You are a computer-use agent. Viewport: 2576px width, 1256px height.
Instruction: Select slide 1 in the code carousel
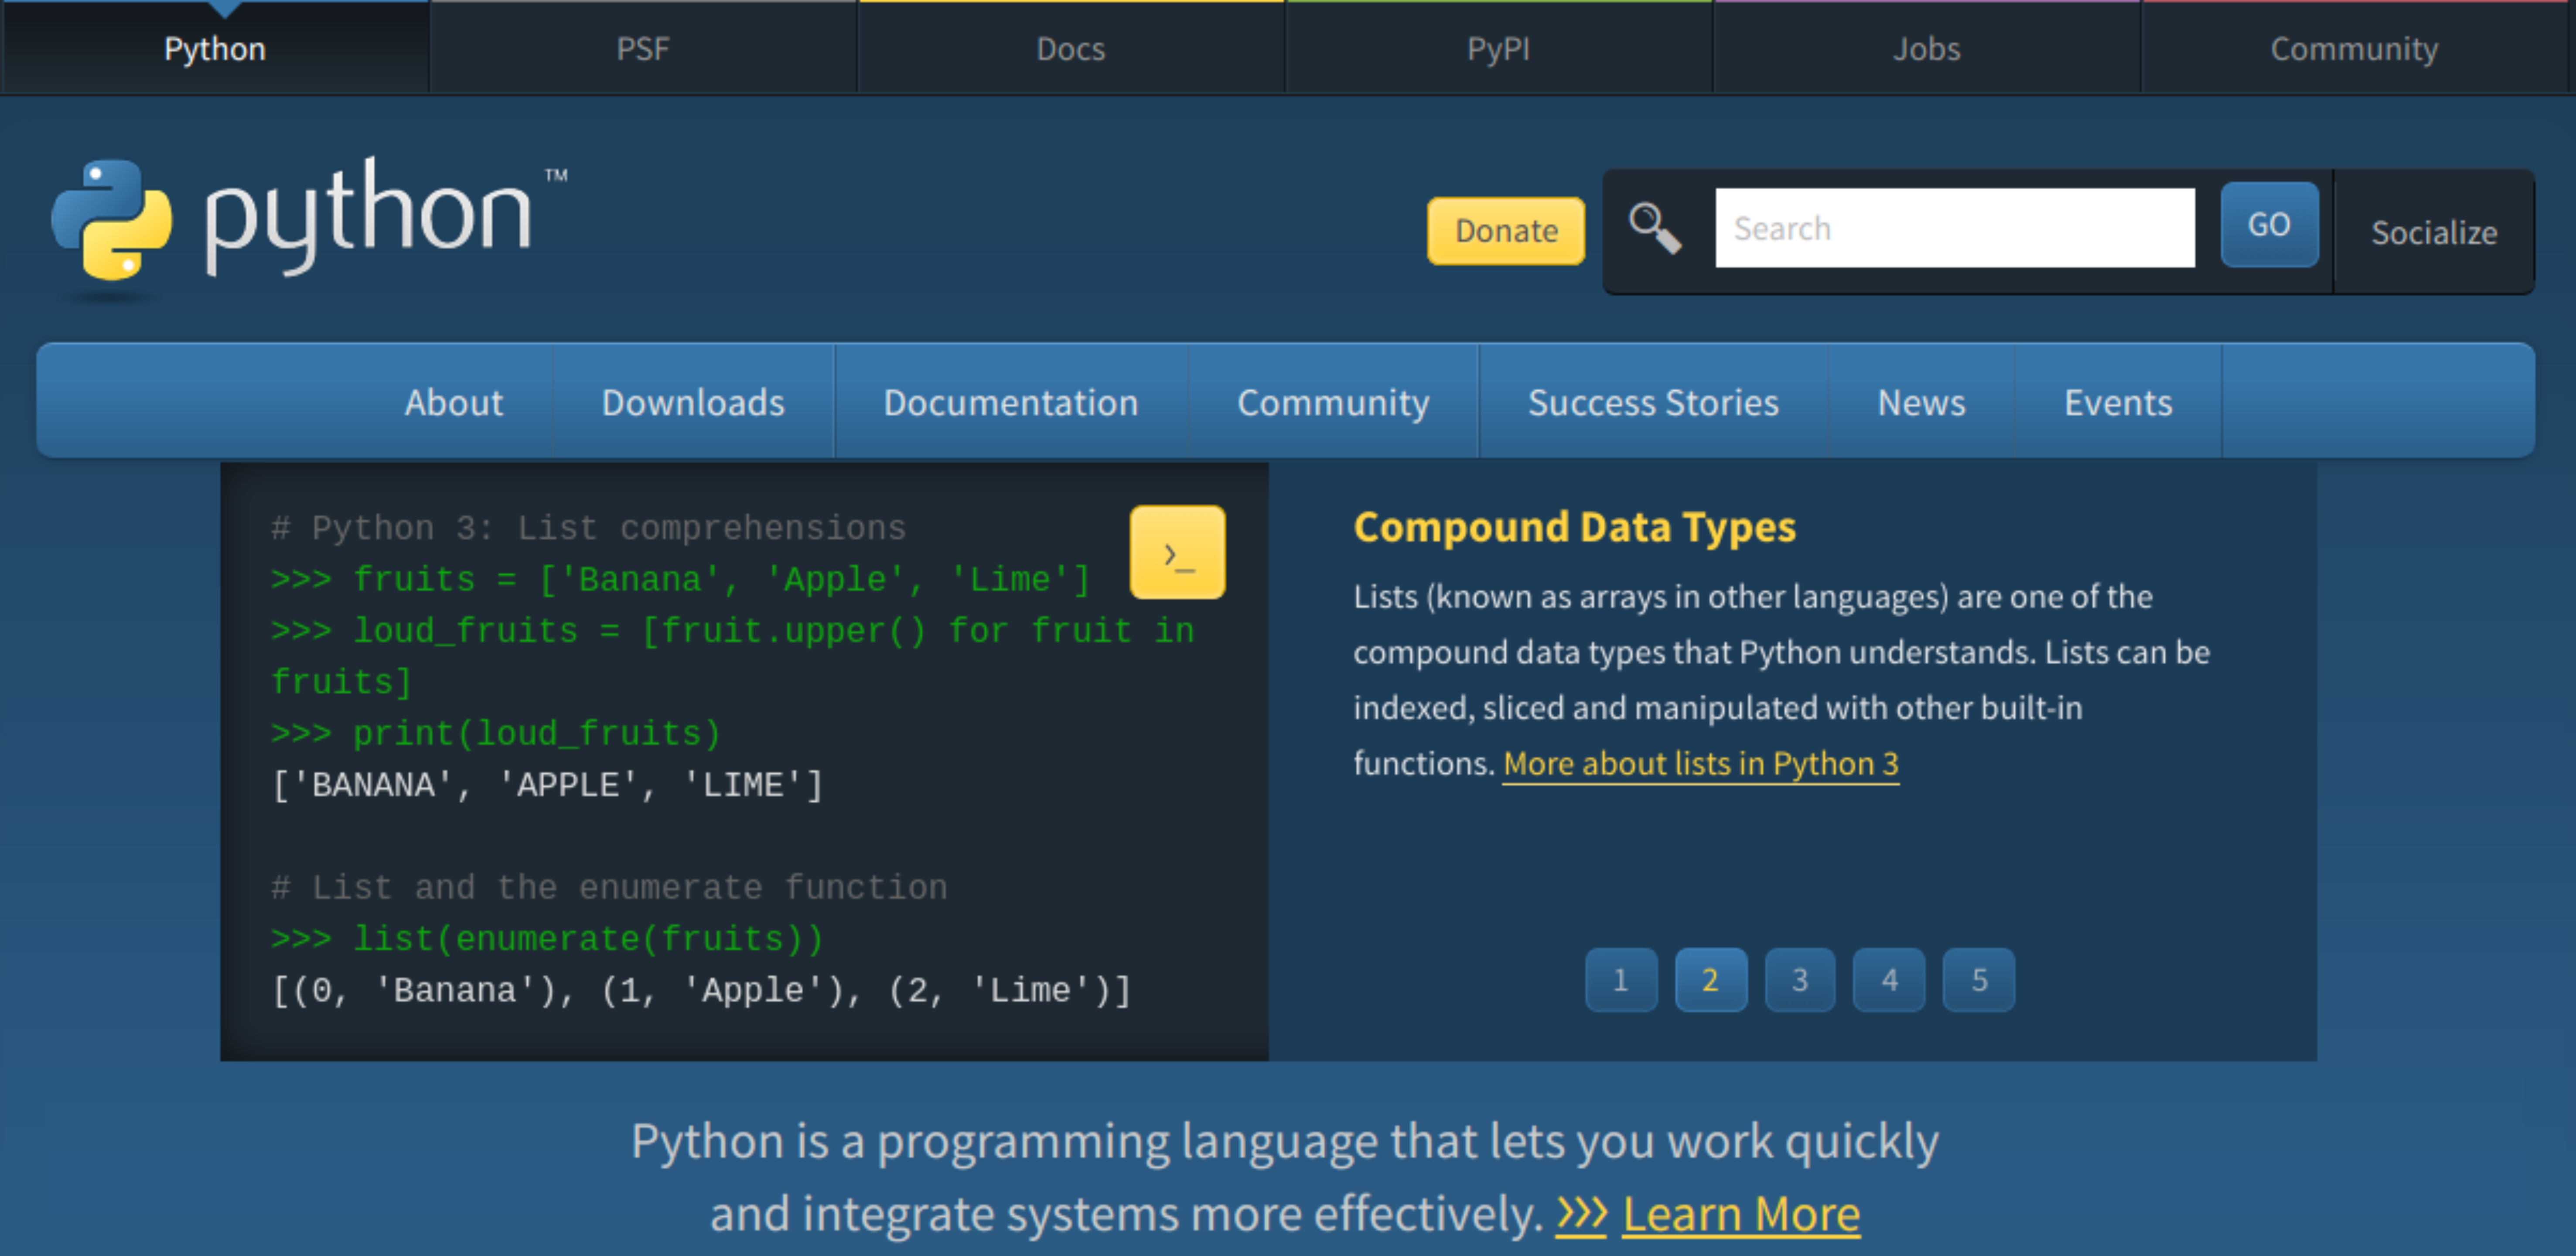tap(1620, 980)
